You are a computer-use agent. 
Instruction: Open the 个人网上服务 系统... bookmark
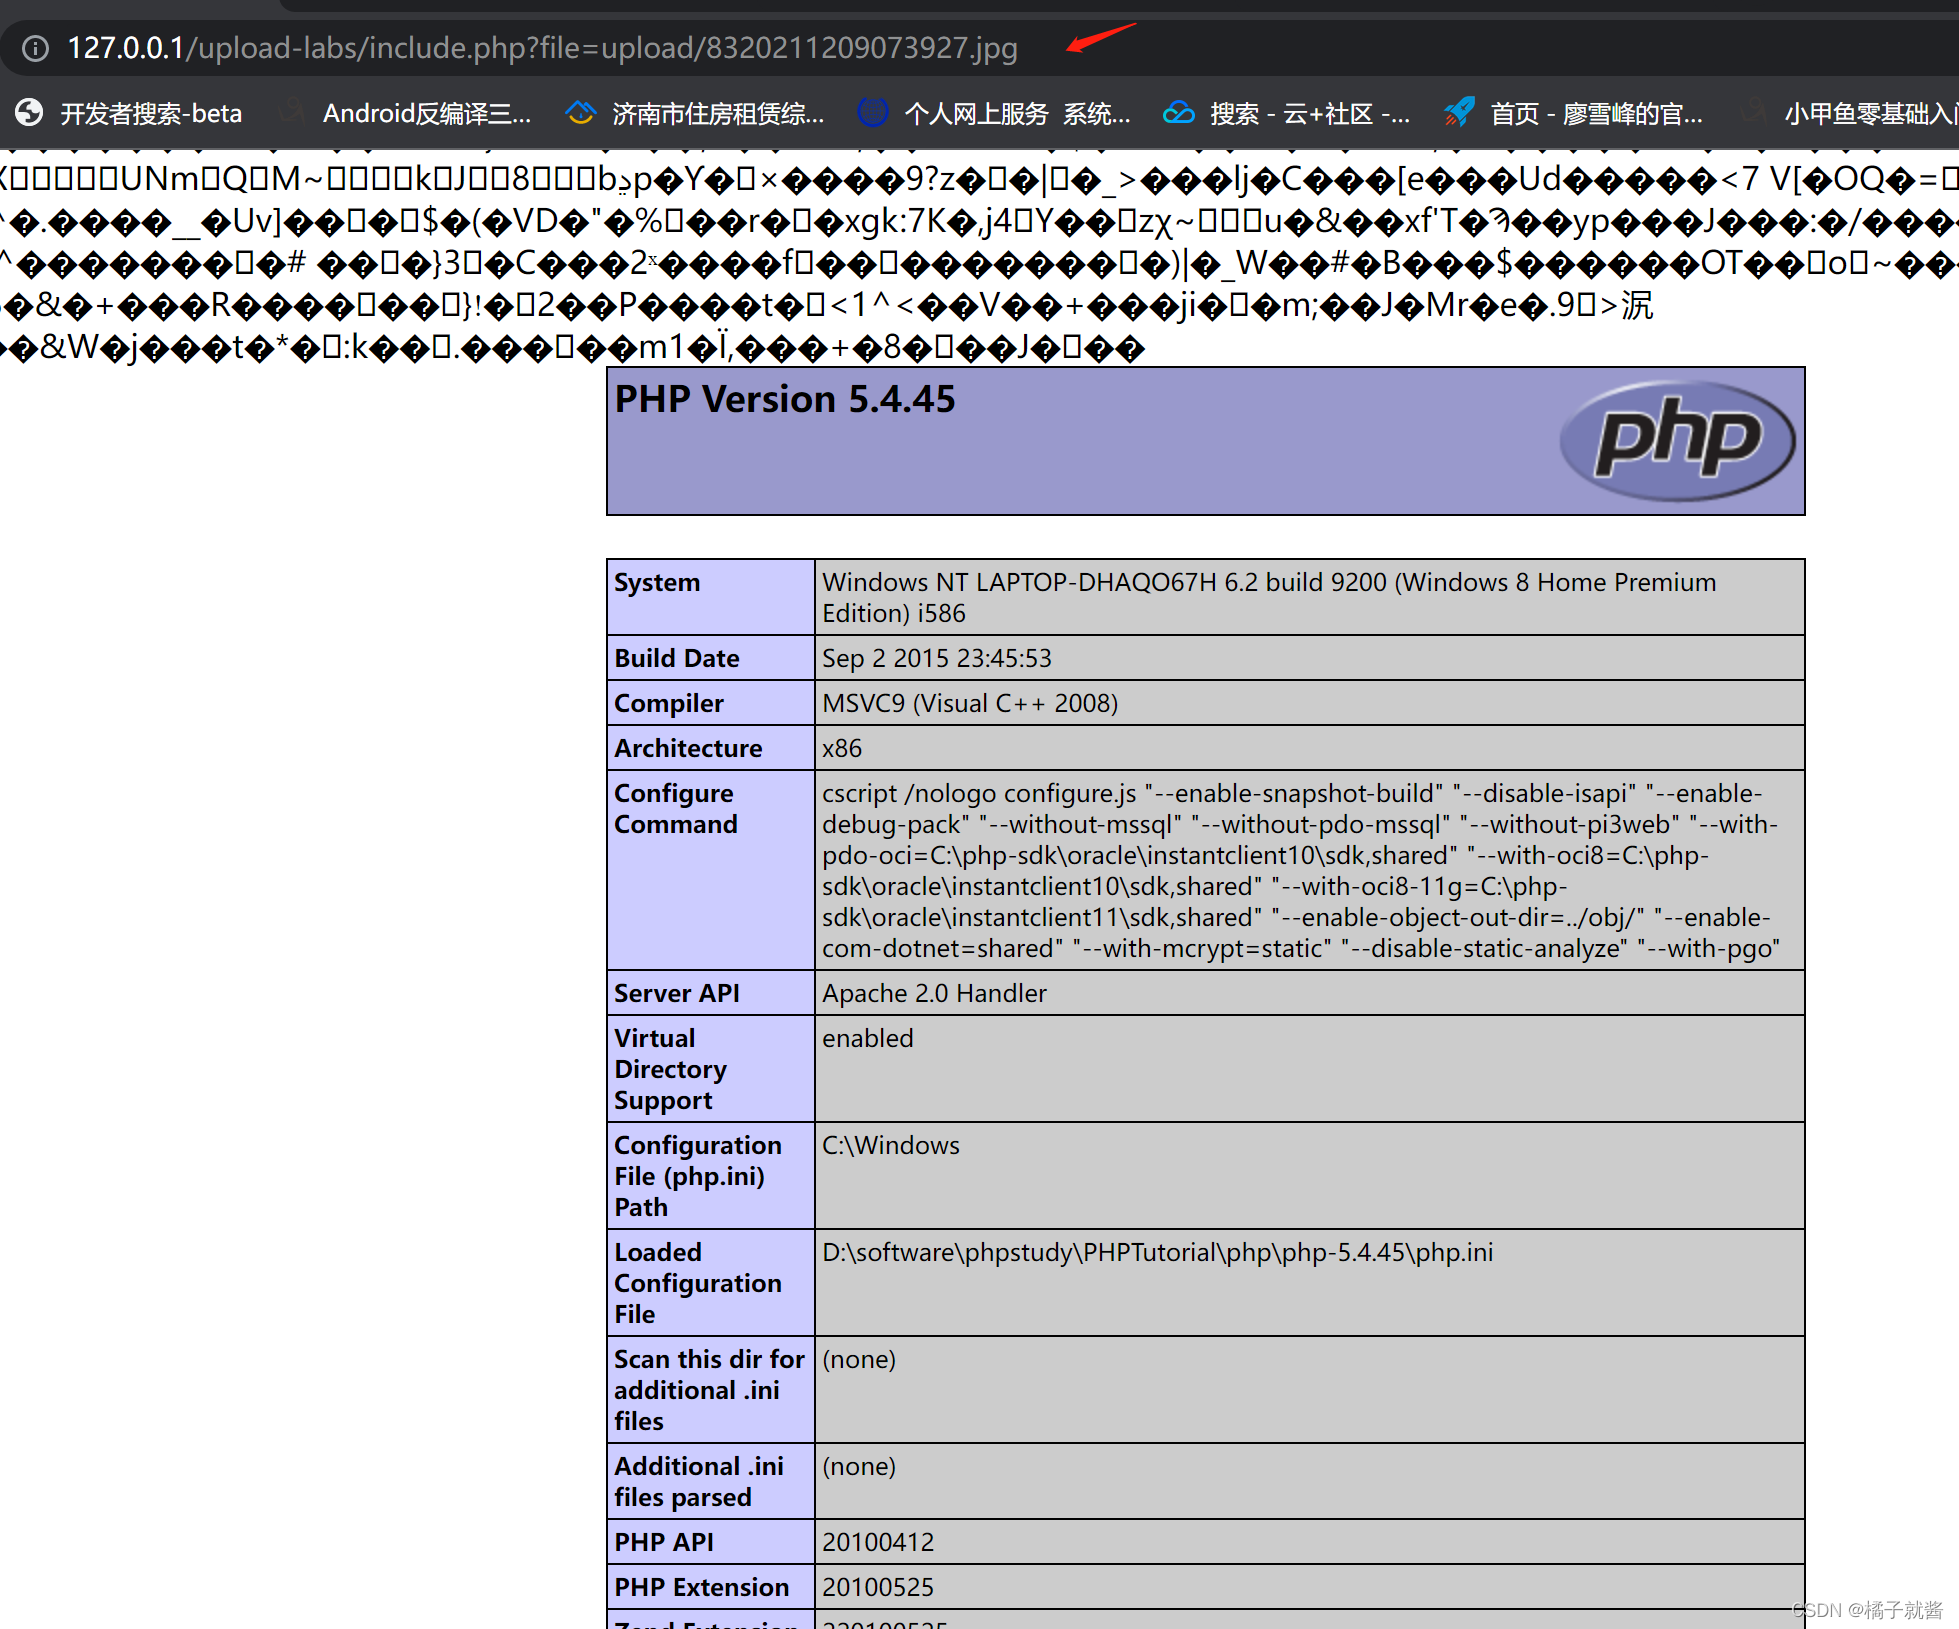pos(1017,114)
